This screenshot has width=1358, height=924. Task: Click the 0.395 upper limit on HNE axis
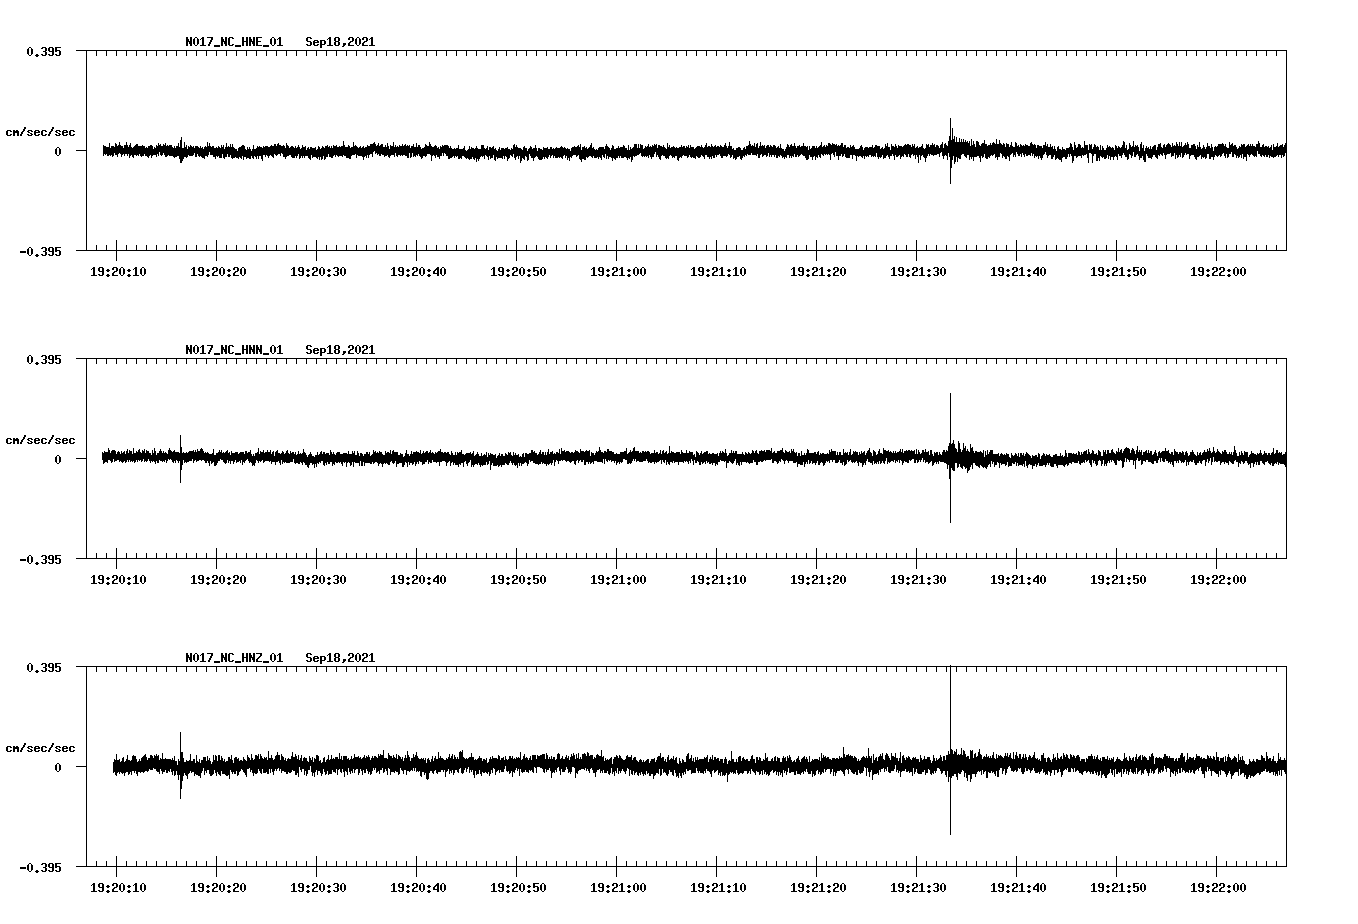(x=43, y=51)
